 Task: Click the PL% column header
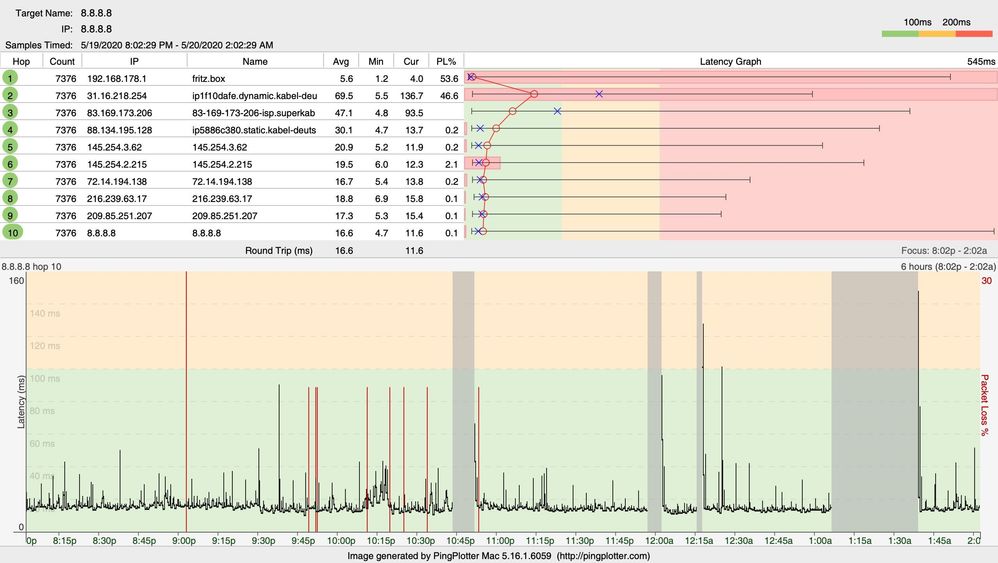point(446,61)
